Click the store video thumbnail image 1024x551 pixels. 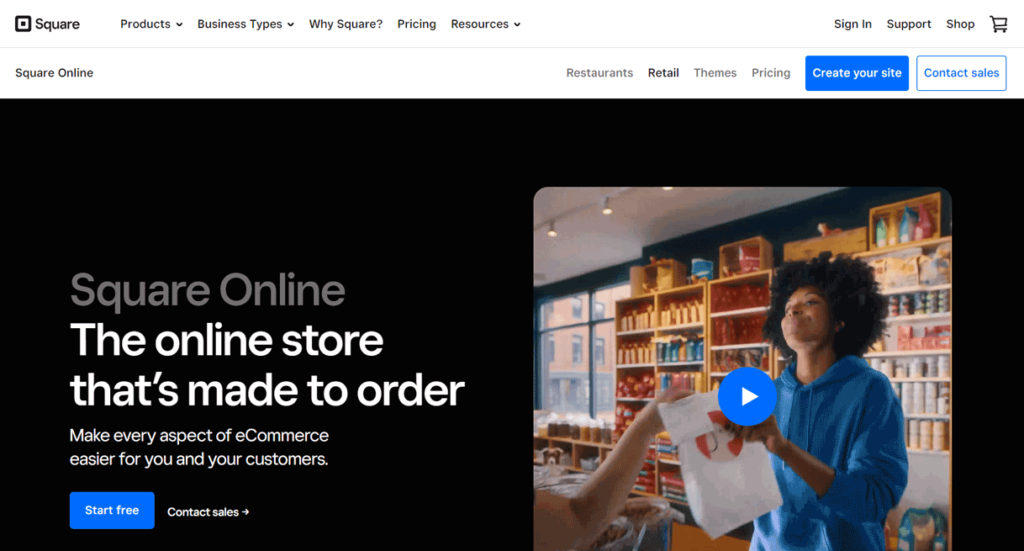pos(743,369)
